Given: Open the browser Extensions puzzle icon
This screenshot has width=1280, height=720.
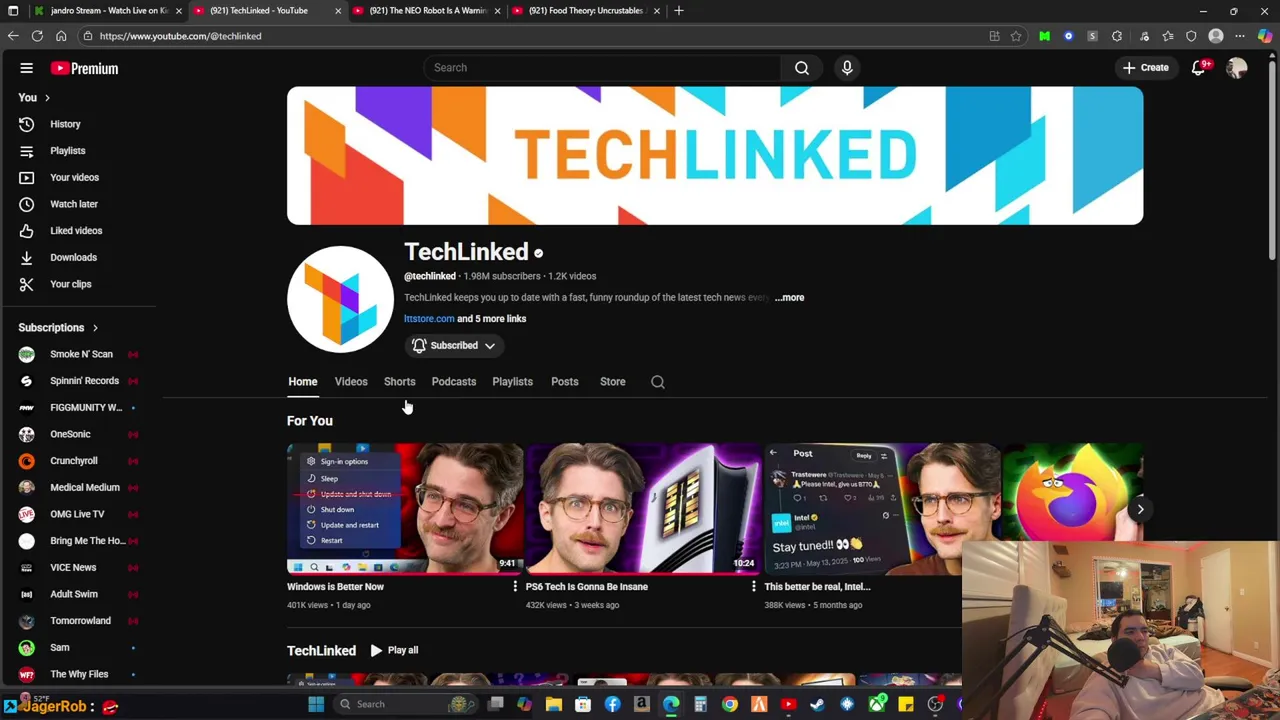Looking at the screenshot, I should (1117, 36).
